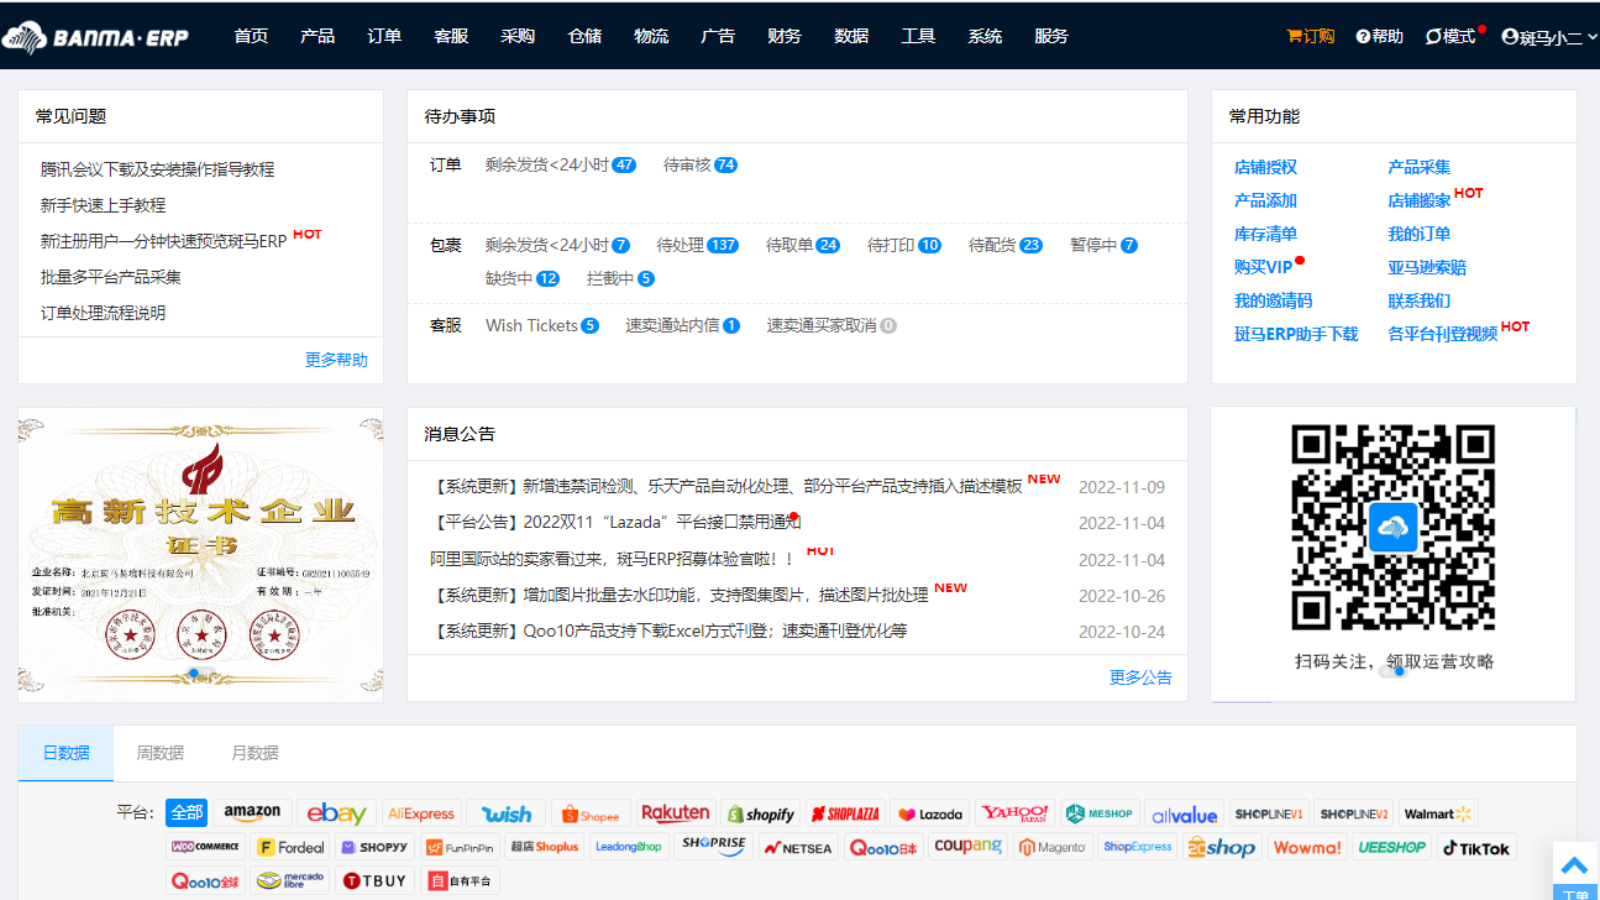1600x900 pixels.
Task: Open 库存清单 shortcut
Action: coord(1265,234)
